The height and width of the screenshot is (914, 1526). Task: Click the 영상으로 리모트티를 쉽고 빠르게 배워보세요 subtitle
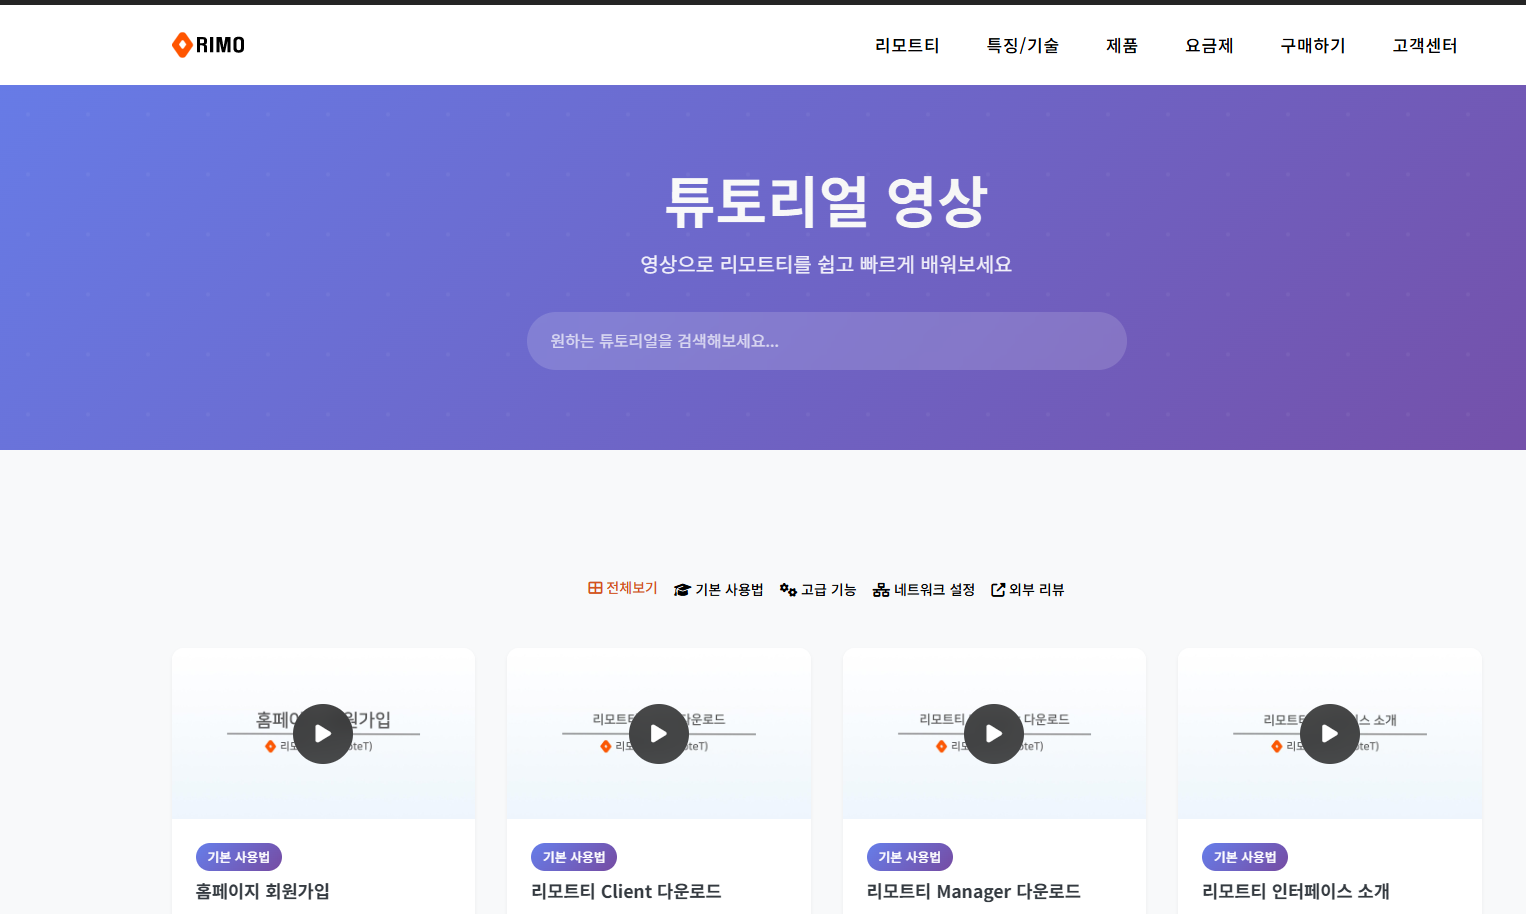click(827, 264)
